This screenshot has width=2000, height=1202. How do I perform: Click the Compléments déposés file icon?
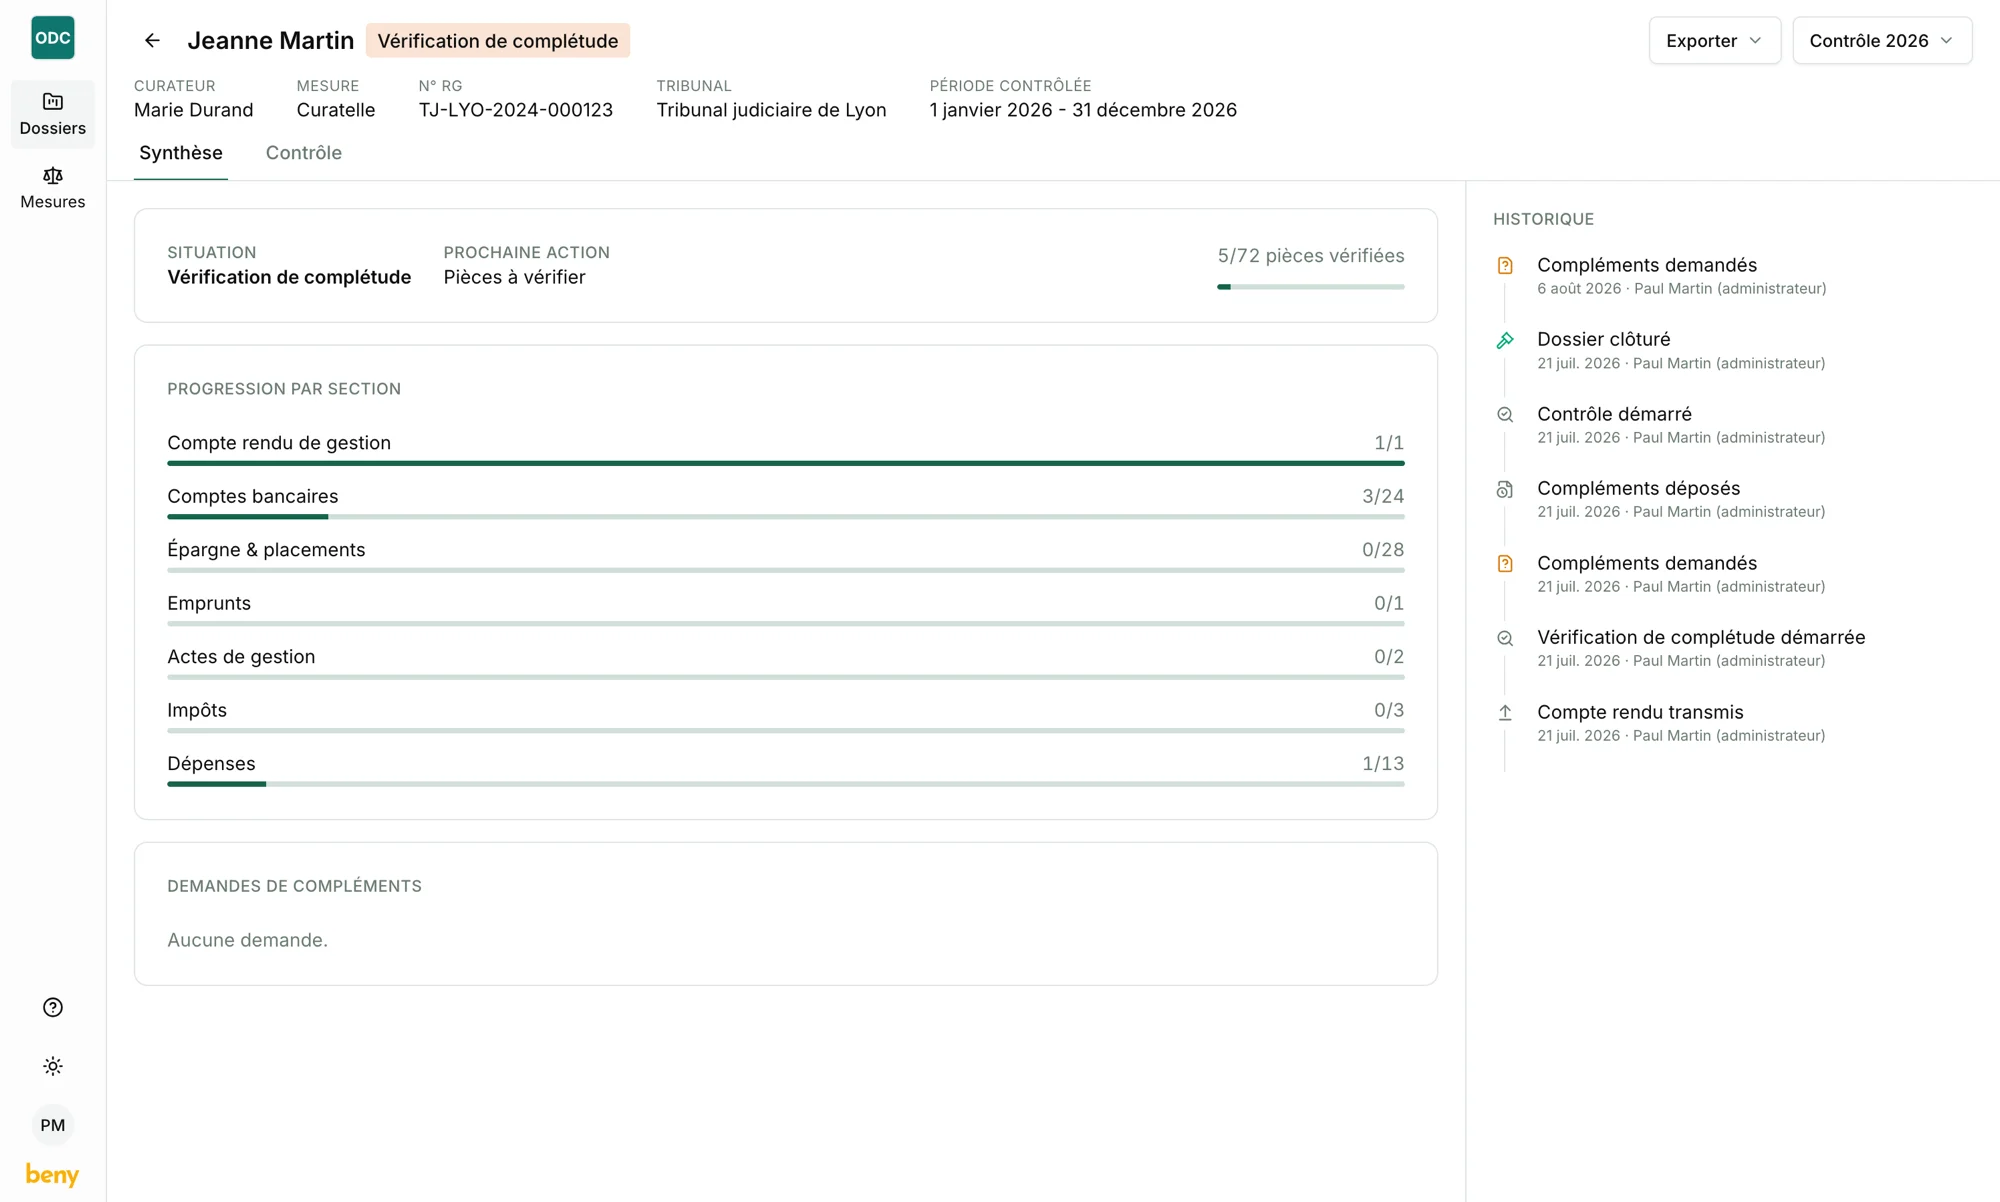click(x=1505, y=489)
